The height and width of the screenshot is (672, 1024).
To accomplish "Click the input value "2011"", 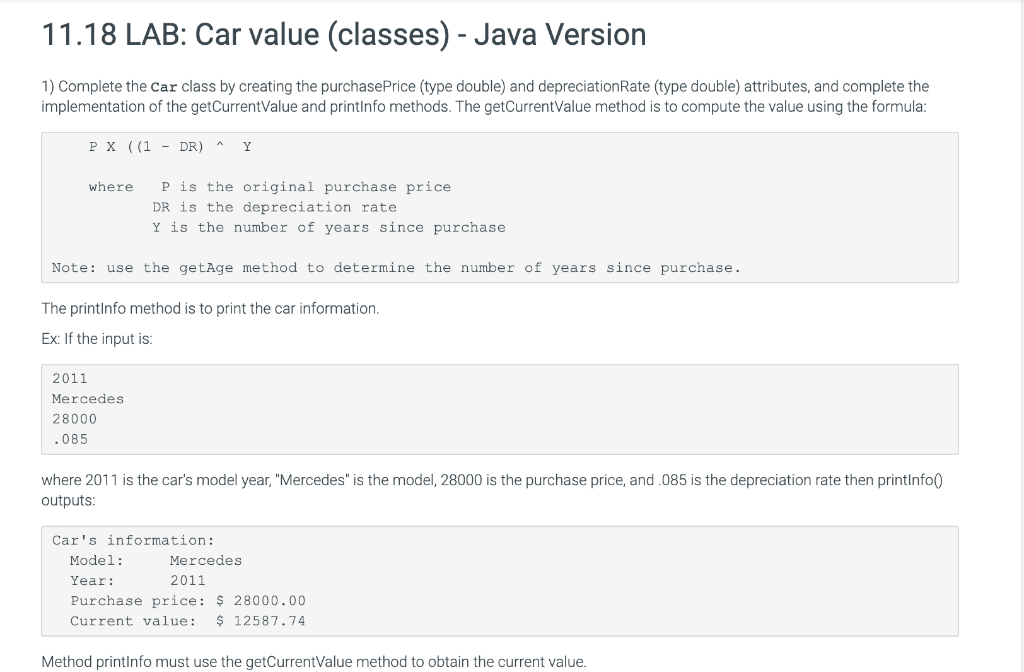I will [70, 378].
